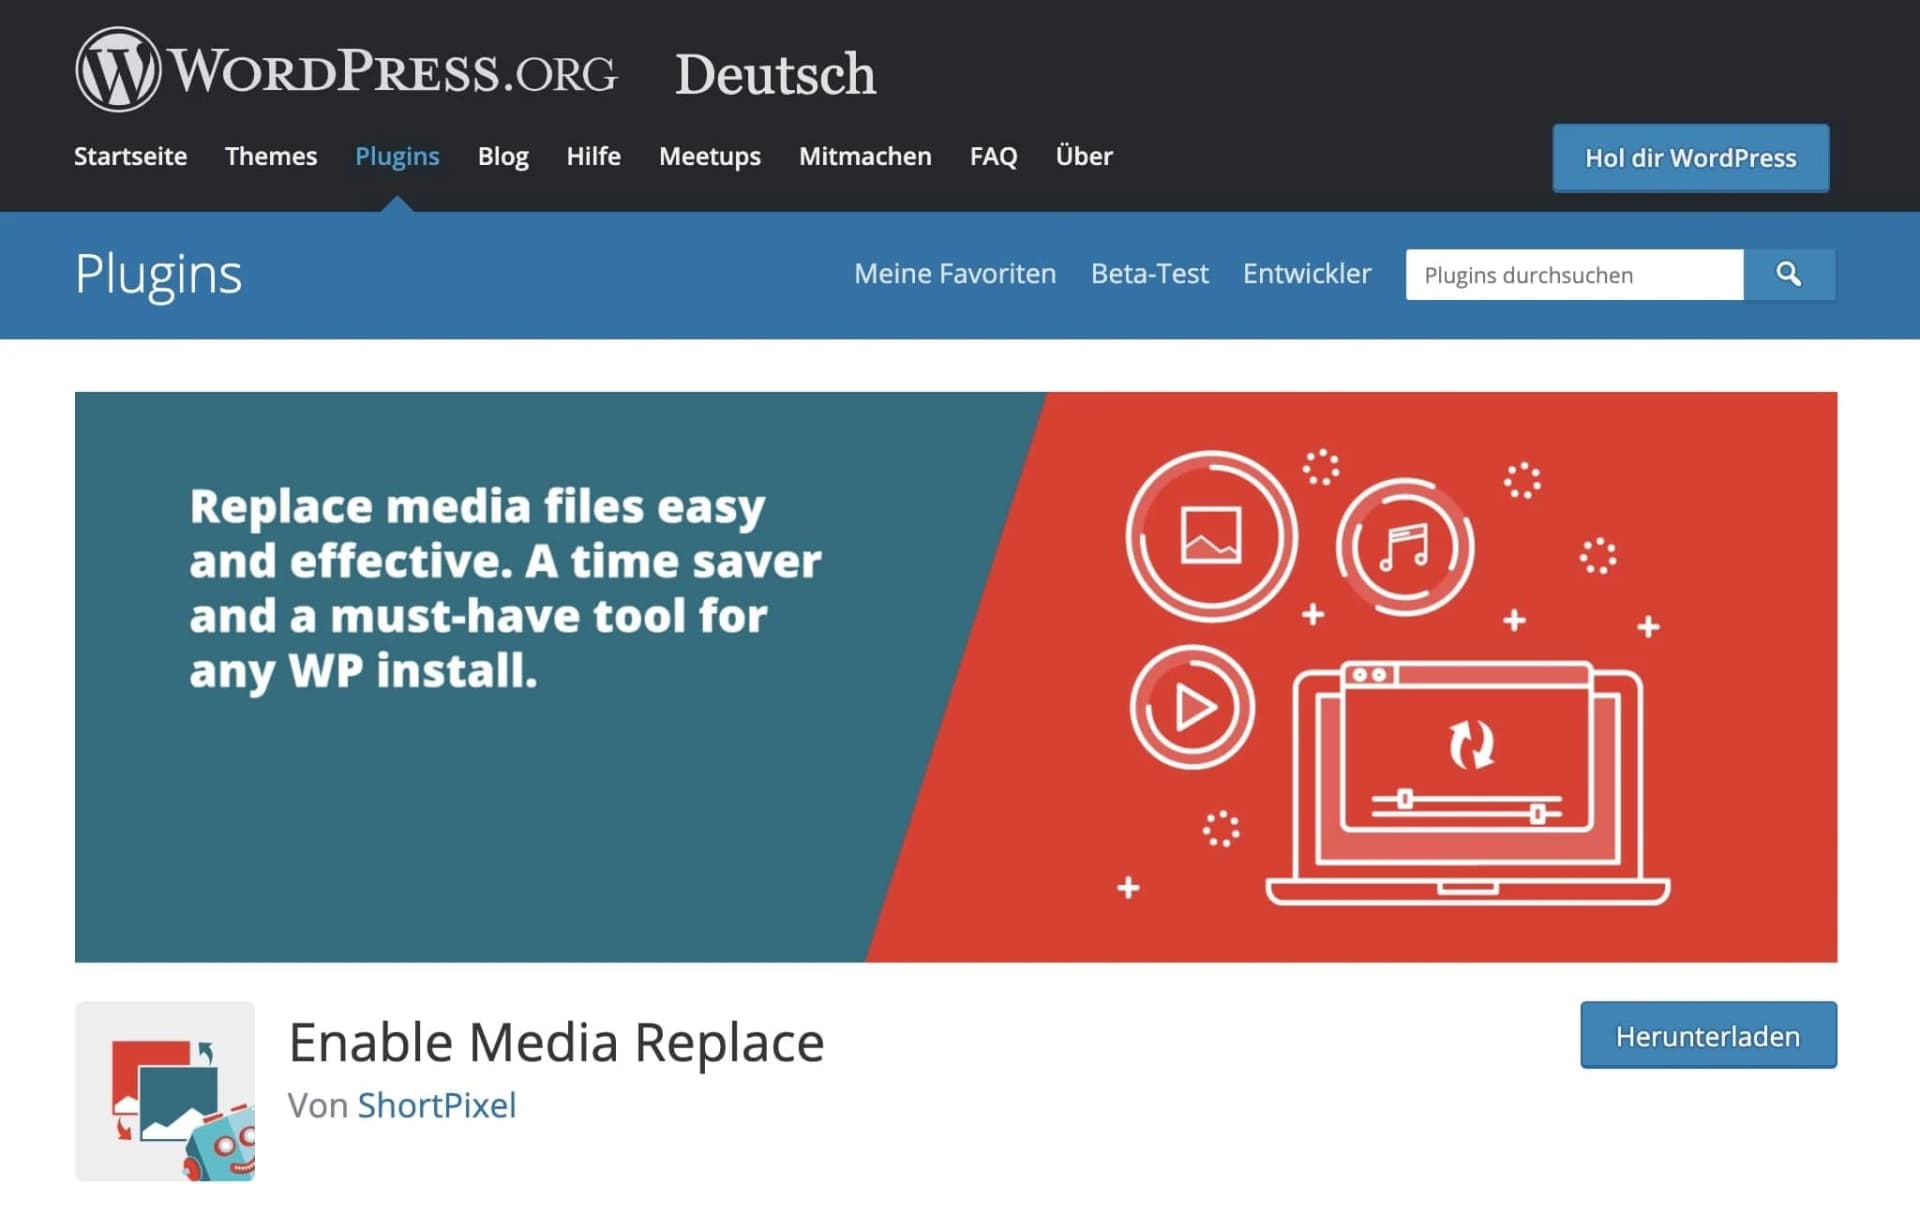Screen dimensions: 1920x1215
Task: Click the Herunterladen download button
Action: click(x=1708, y=1036)
